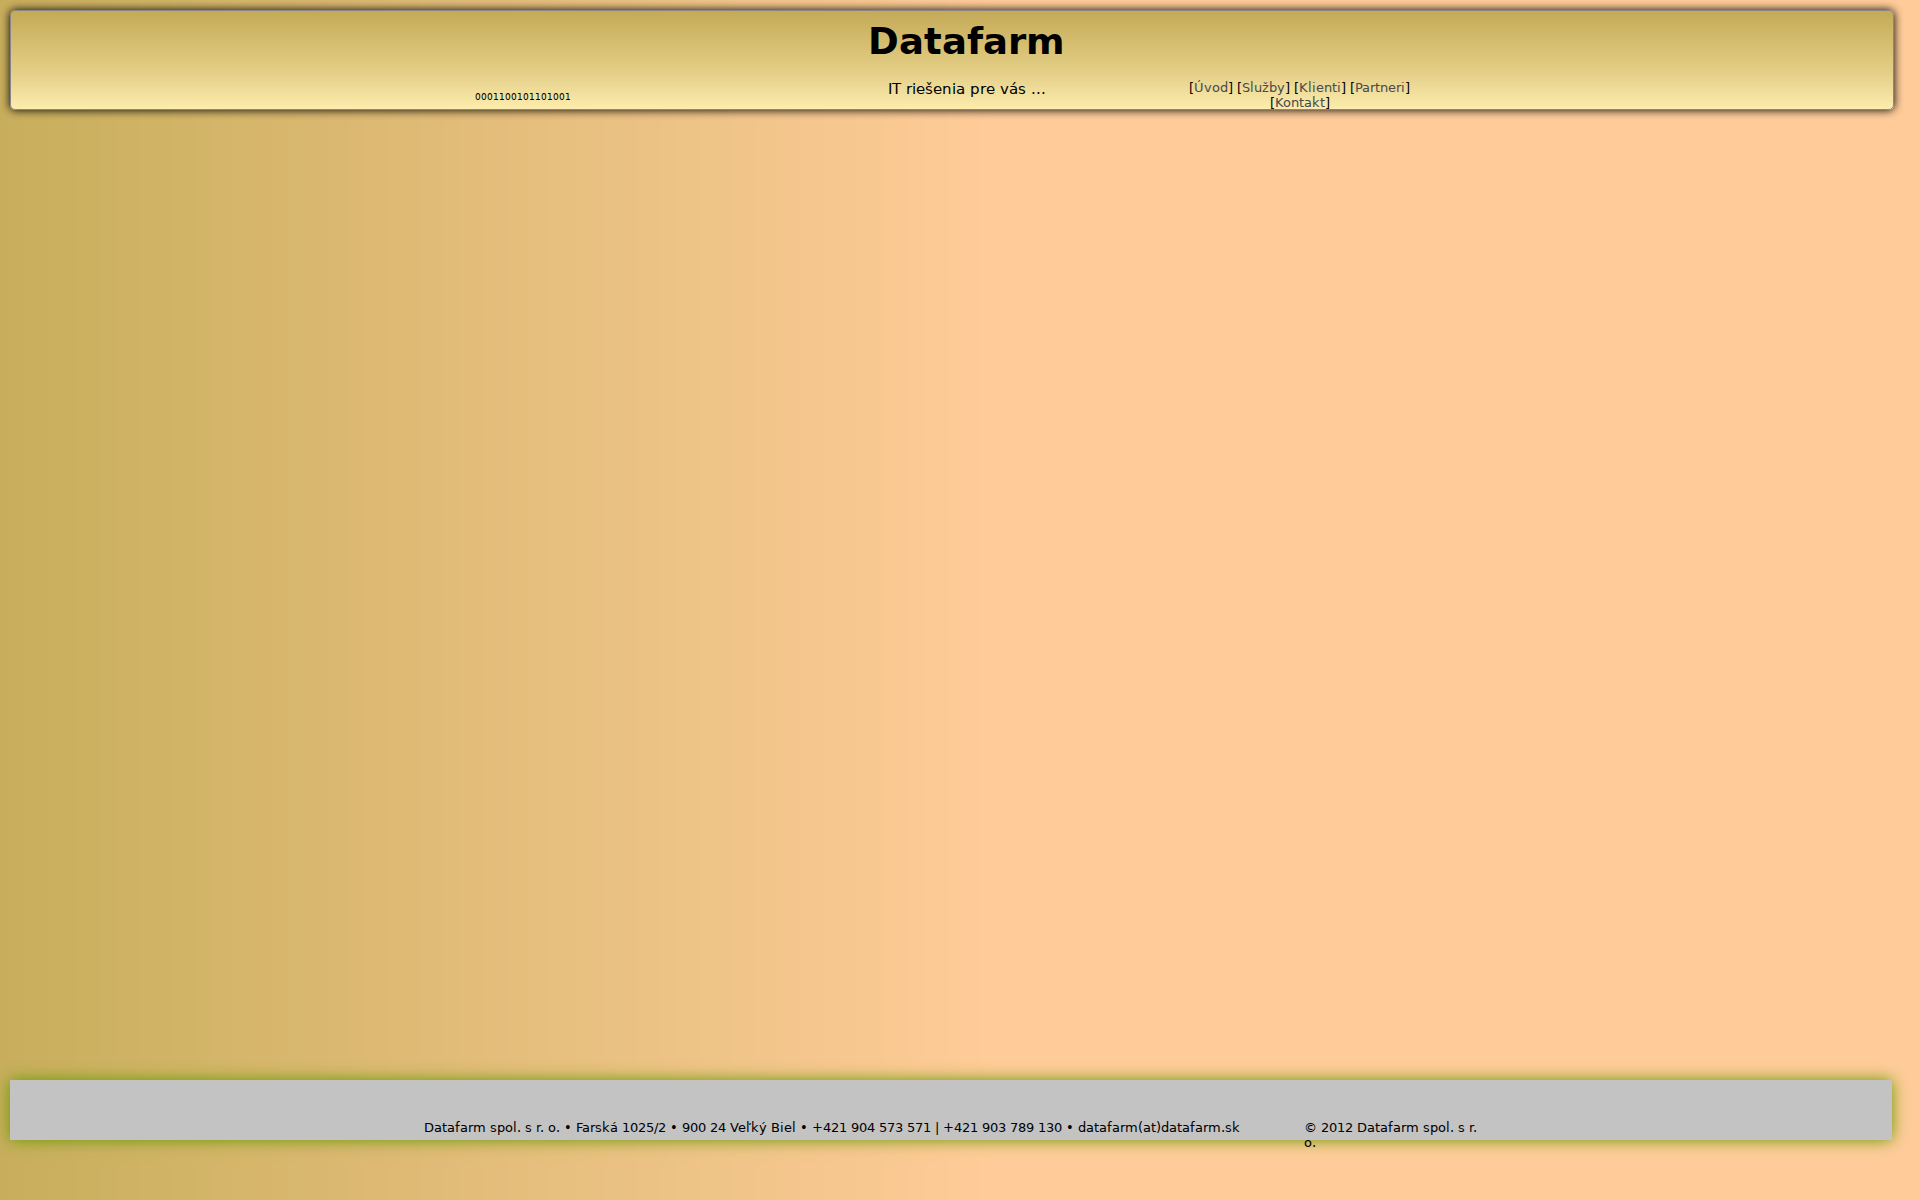Click the datafarm(at)datafarm.sk email address
1920x1200 pixels.
coord(1157,1126)
